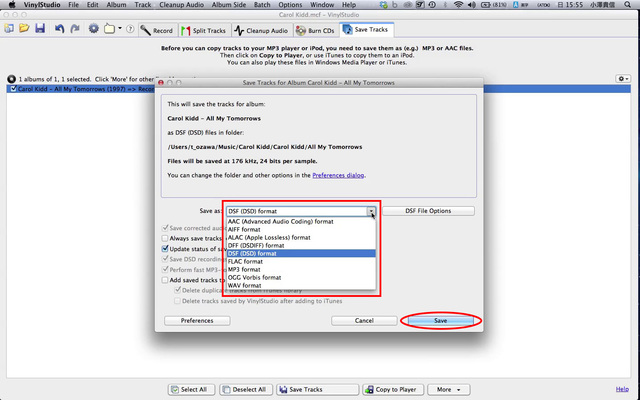Open the Burn CDs tab
Viewport: 640px width, 400px height.
316,31
